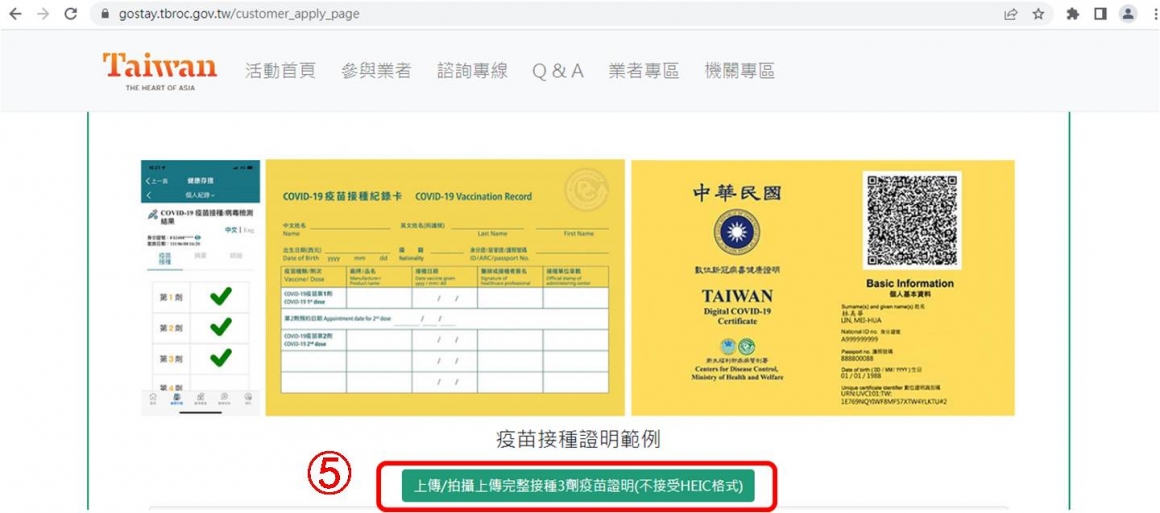
Task: Open the profile avatar icon
Action: pyautogui.click(x=1127, y=14)
